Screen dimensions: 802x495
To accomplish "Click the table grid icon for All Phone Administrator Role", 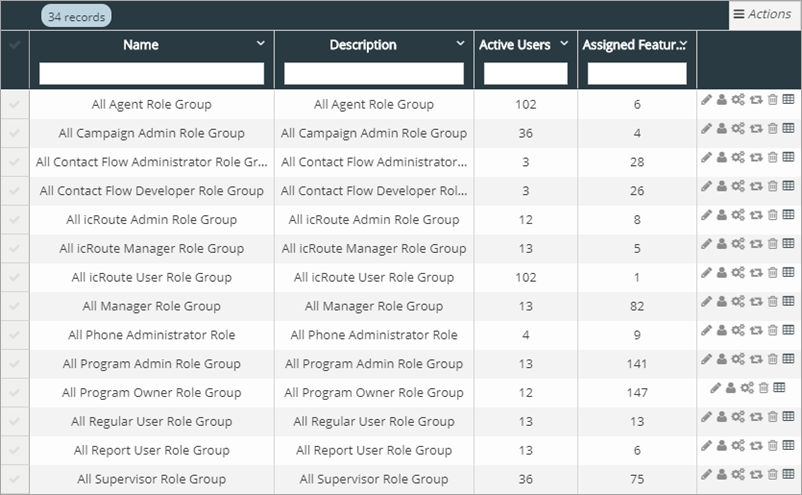I will click(788, 330).
